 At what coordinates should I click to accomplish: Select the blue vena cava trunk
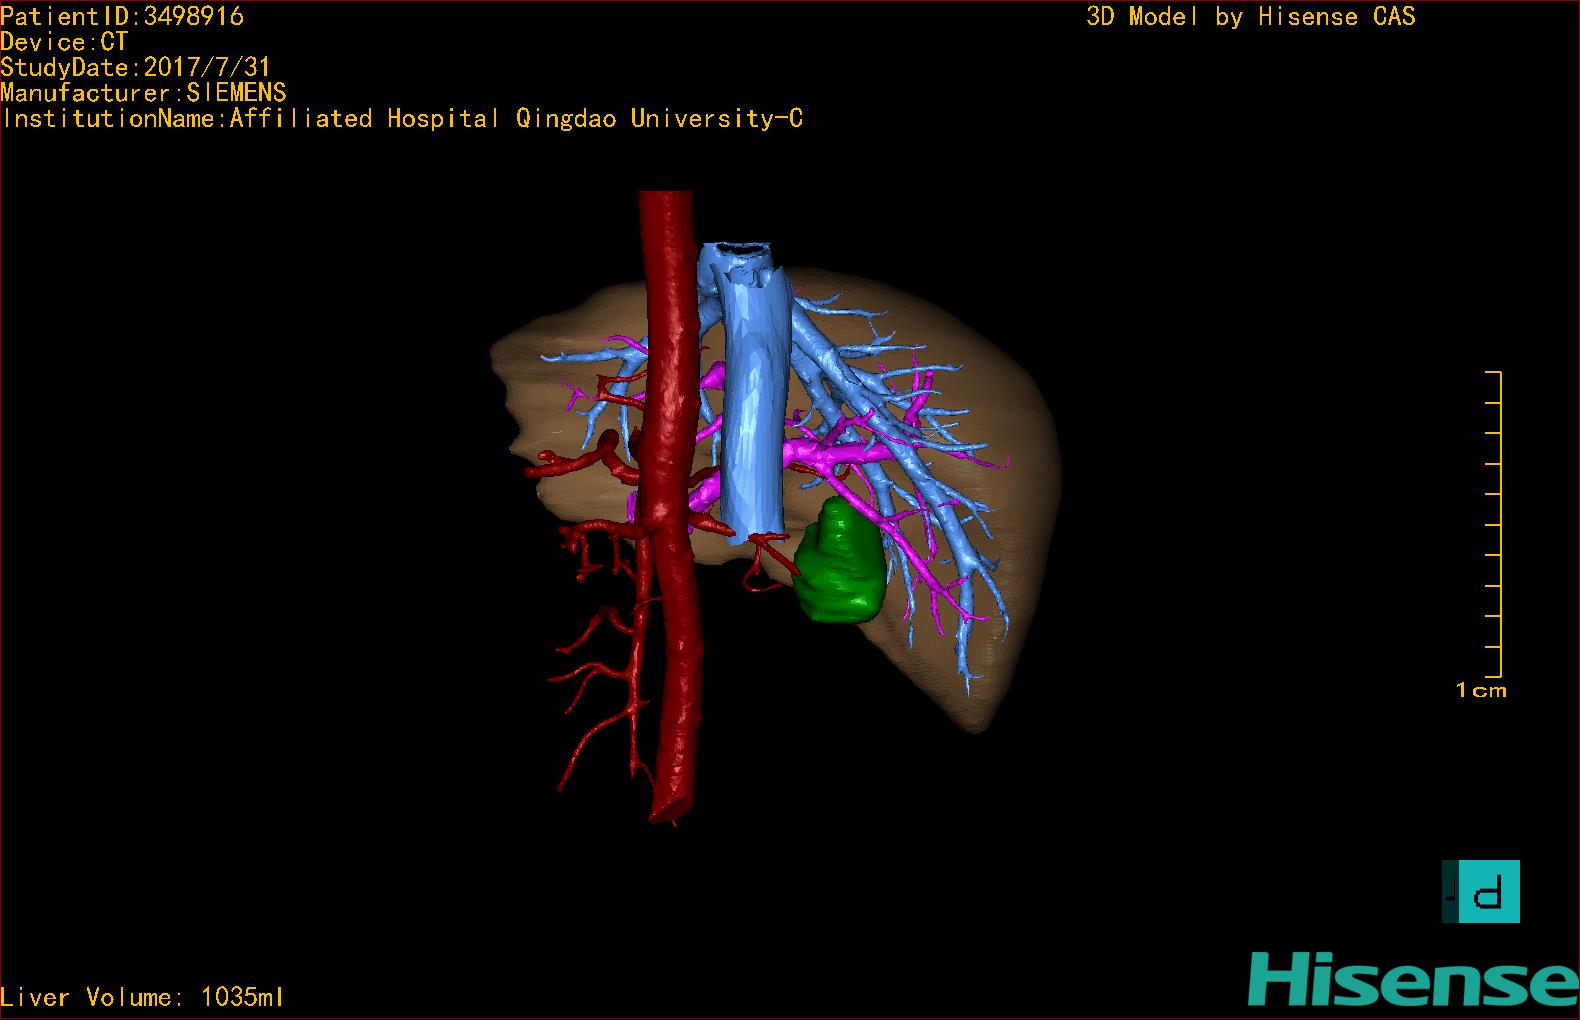click(755, 400)
